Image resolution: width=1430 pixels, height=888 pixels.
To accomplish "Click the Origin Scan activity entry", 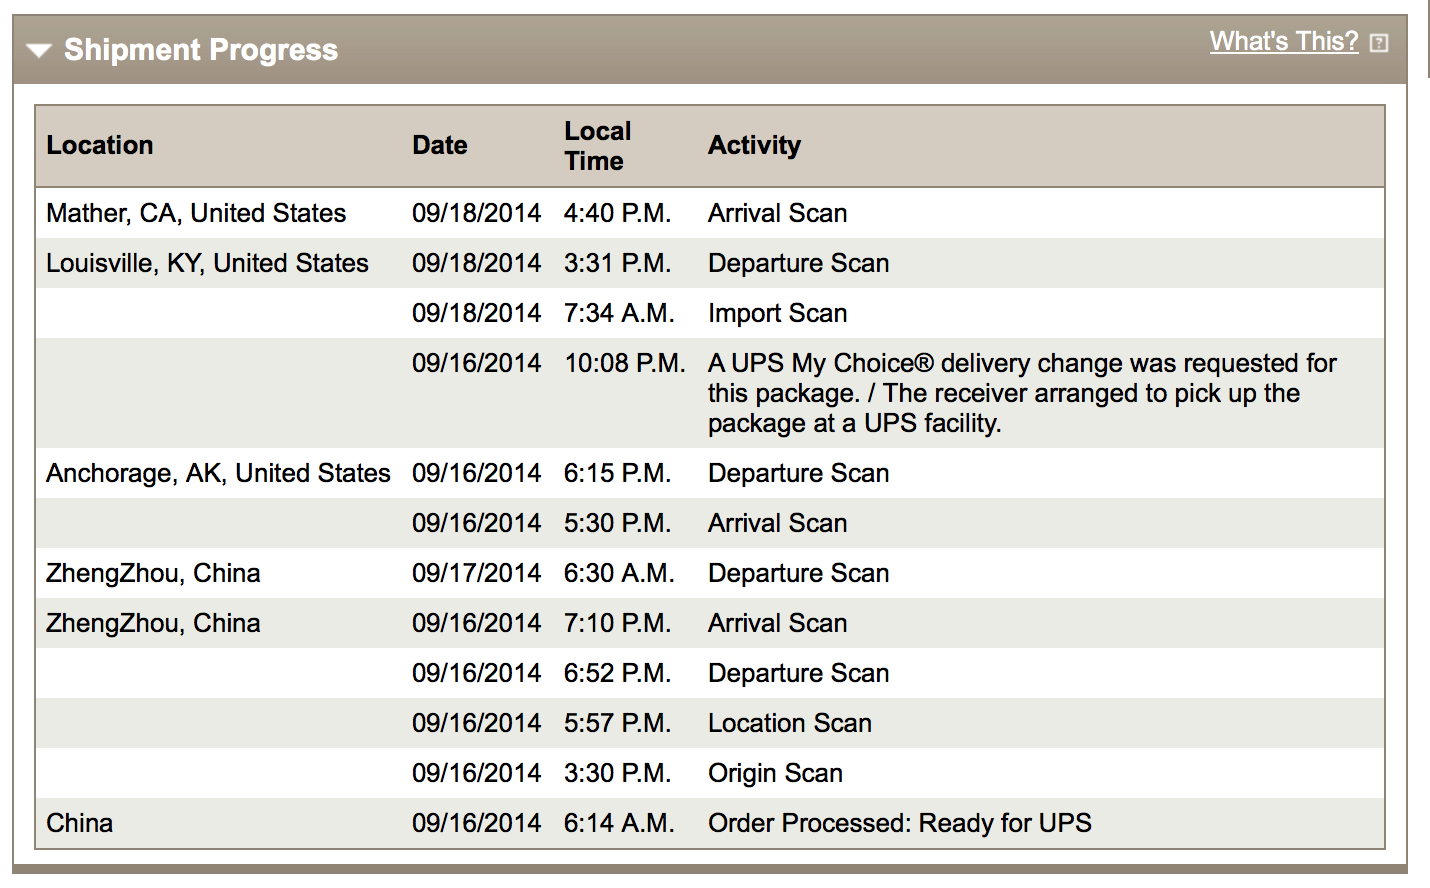I will click(775, 773).
